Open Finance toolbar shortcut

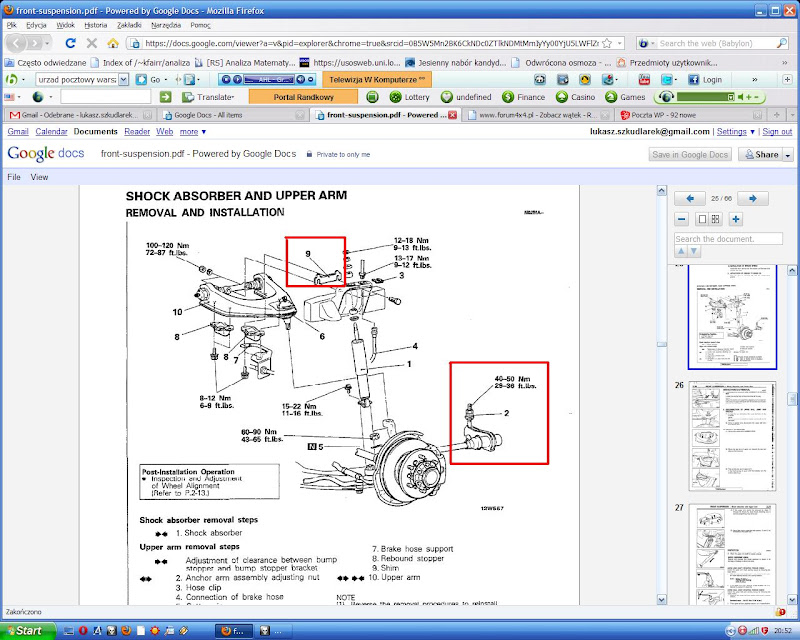tap(523, 97)
